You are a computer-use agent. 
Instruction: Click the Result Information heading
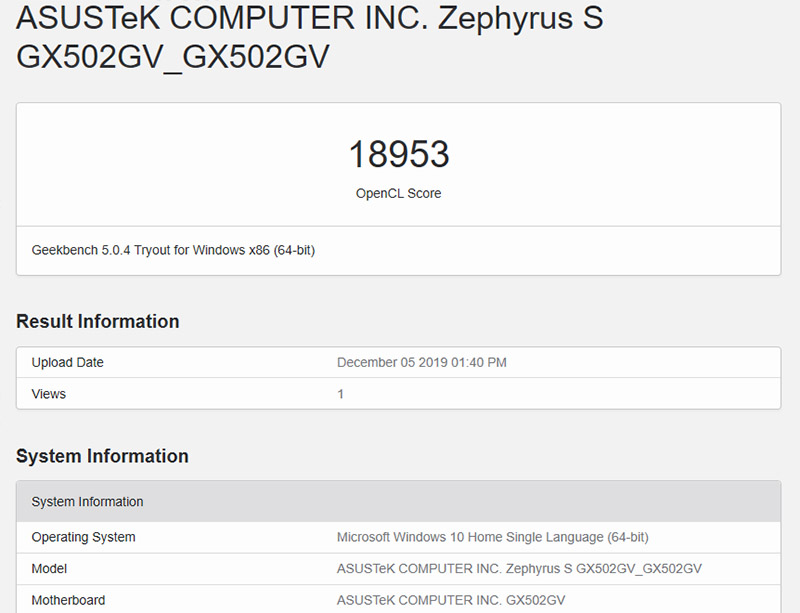pyautogui.click(x=98, y=321)
